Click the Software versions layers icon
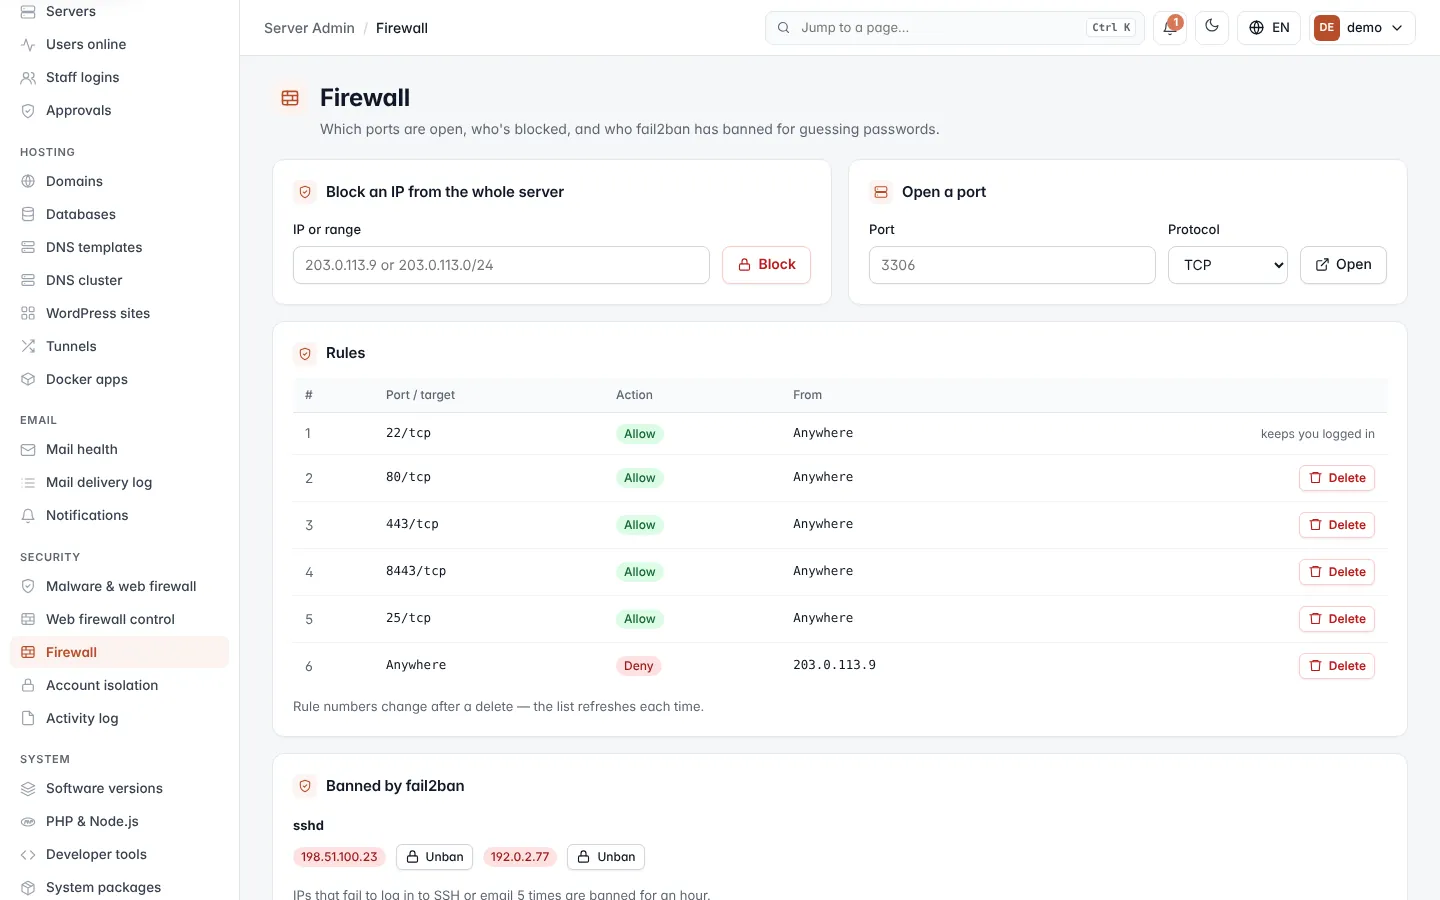 (28, 788)
